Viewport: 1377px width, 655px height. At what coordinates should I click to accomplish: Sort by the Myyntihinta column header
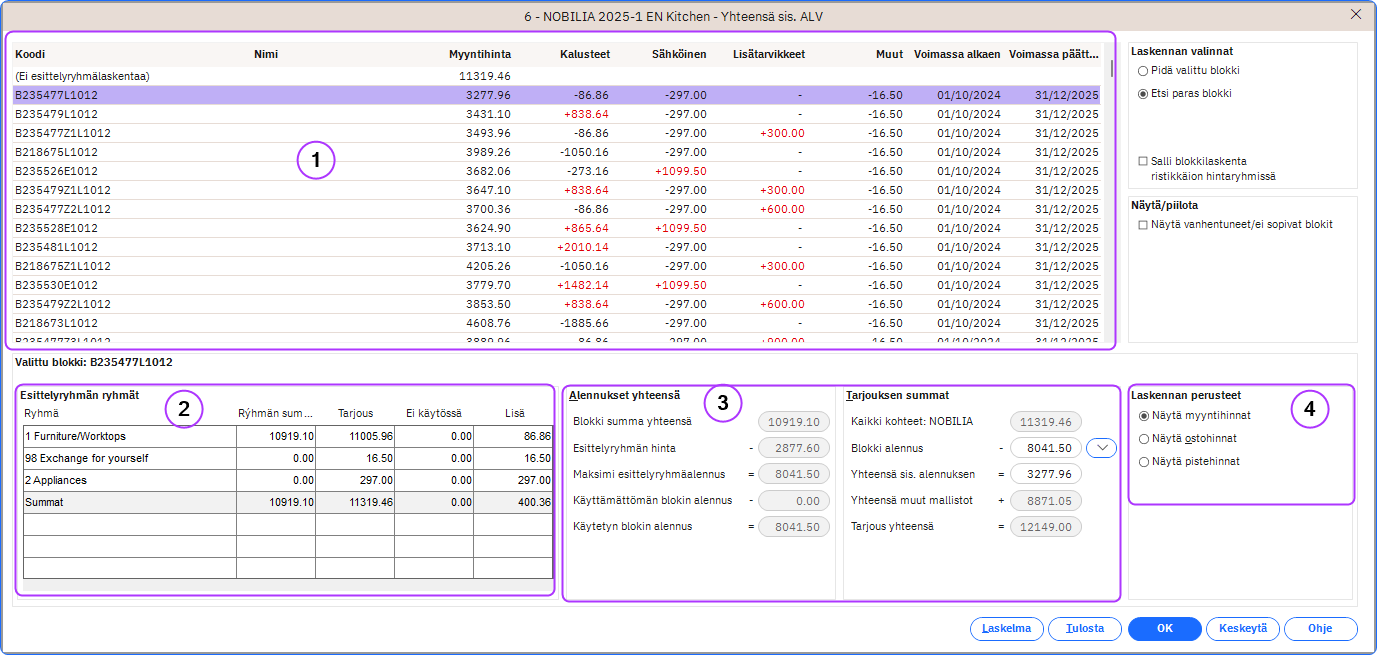(x=481, y=54)
